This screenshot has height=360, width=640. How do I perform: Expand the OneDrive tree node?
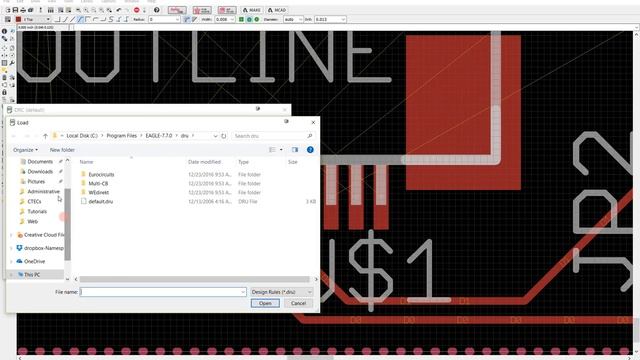click(x=11, y=261)
